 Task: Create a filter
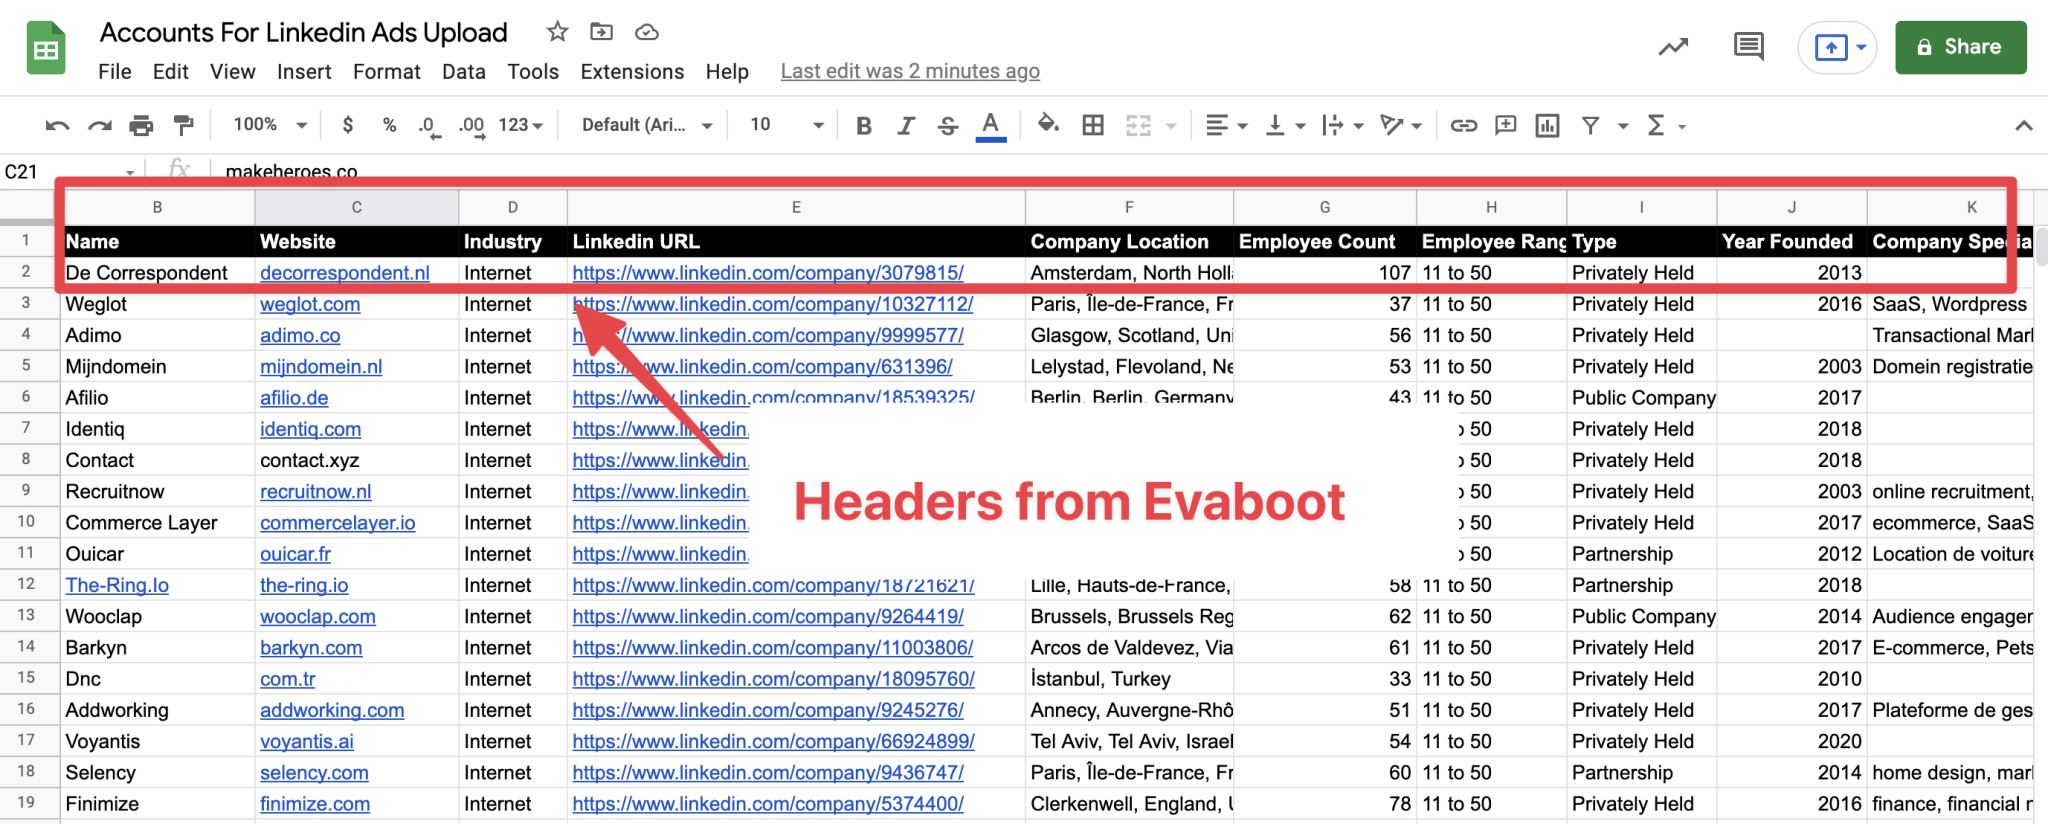point(1590,125)
